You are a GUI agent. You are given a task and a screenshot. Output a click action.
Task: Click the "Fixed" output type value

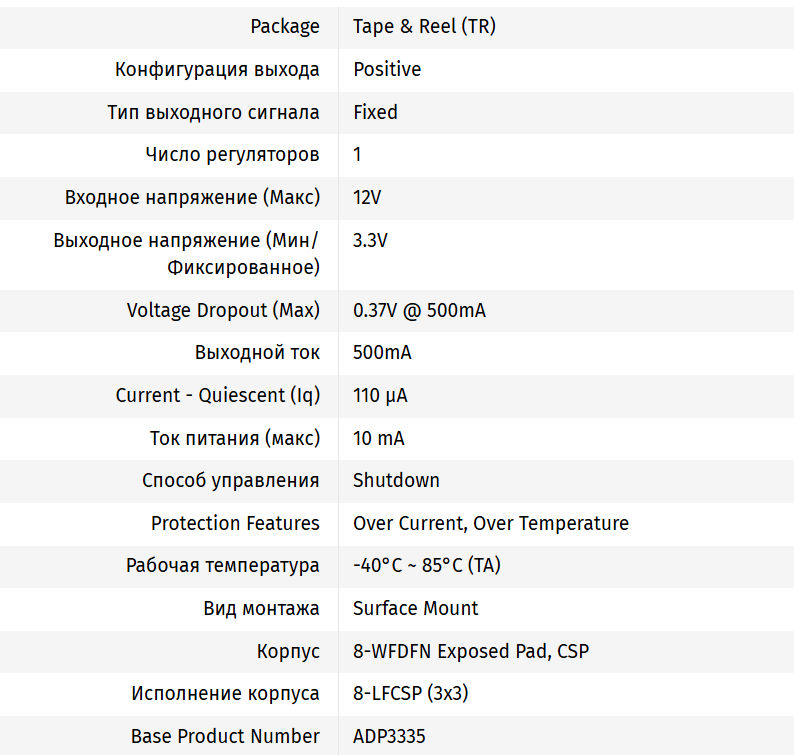[375, 113]
